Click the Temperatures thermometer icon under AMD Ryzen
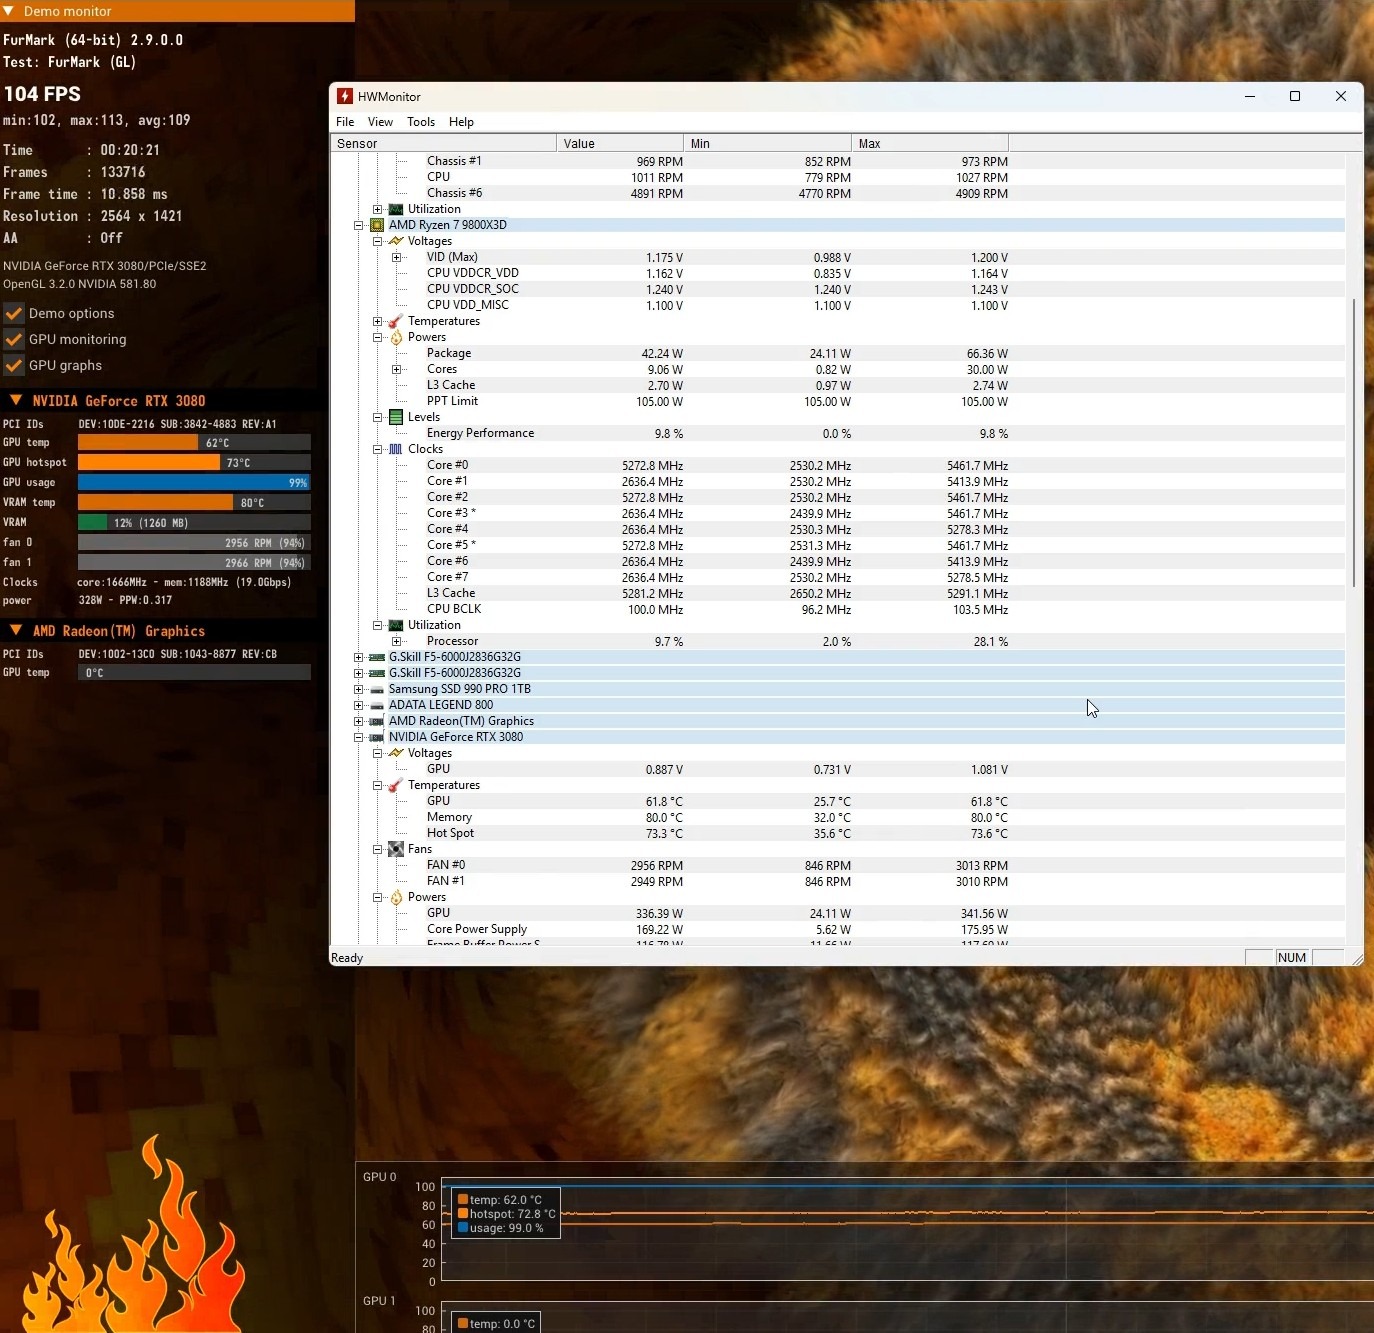 pos(396,321)
